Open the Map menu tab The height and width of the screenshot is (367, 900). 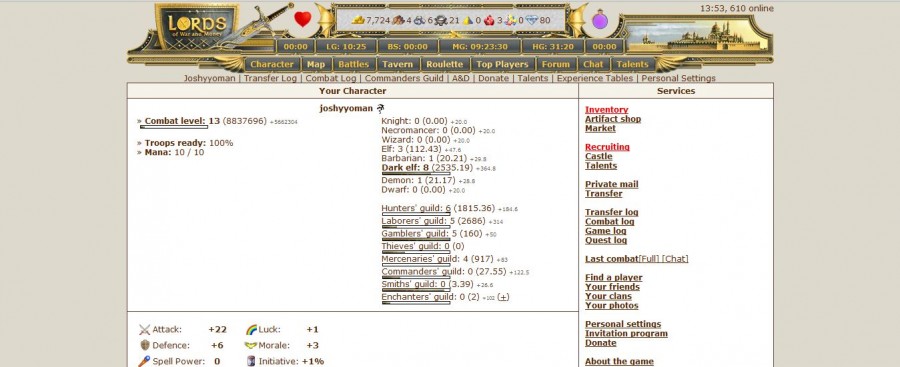[316, 64]
